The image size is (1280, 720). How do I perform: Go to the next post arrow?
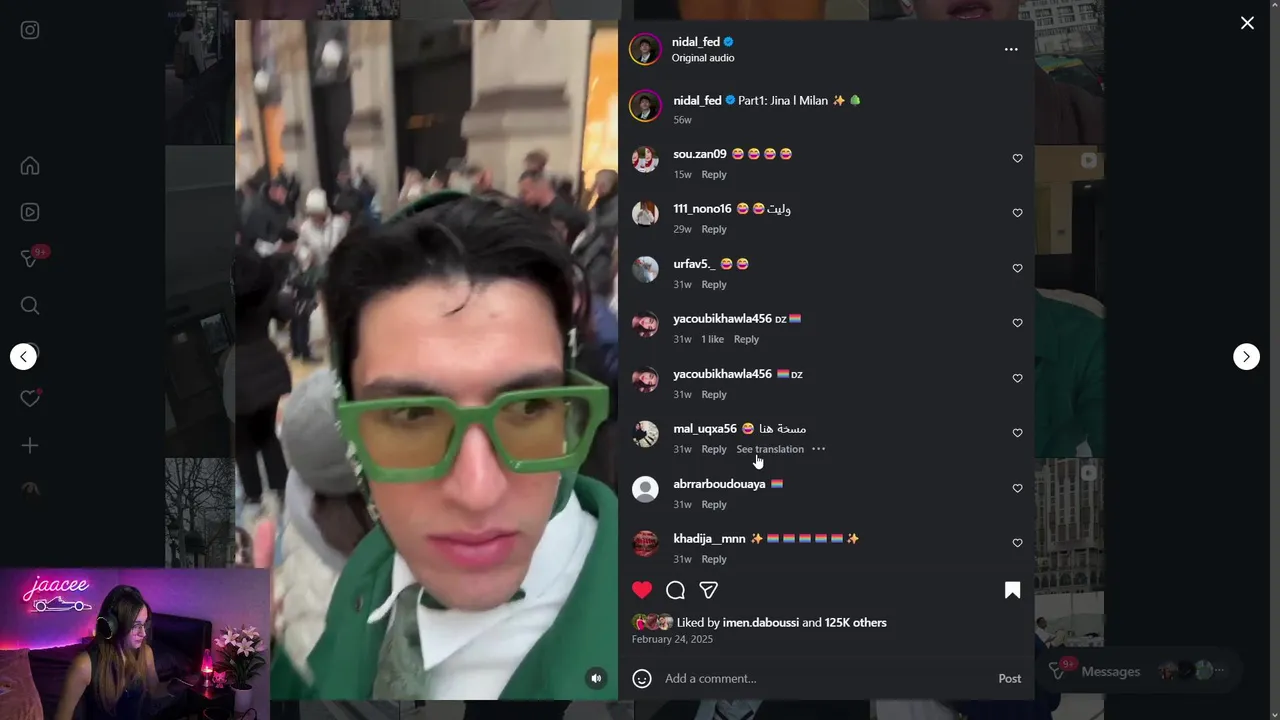(1246, 357)
